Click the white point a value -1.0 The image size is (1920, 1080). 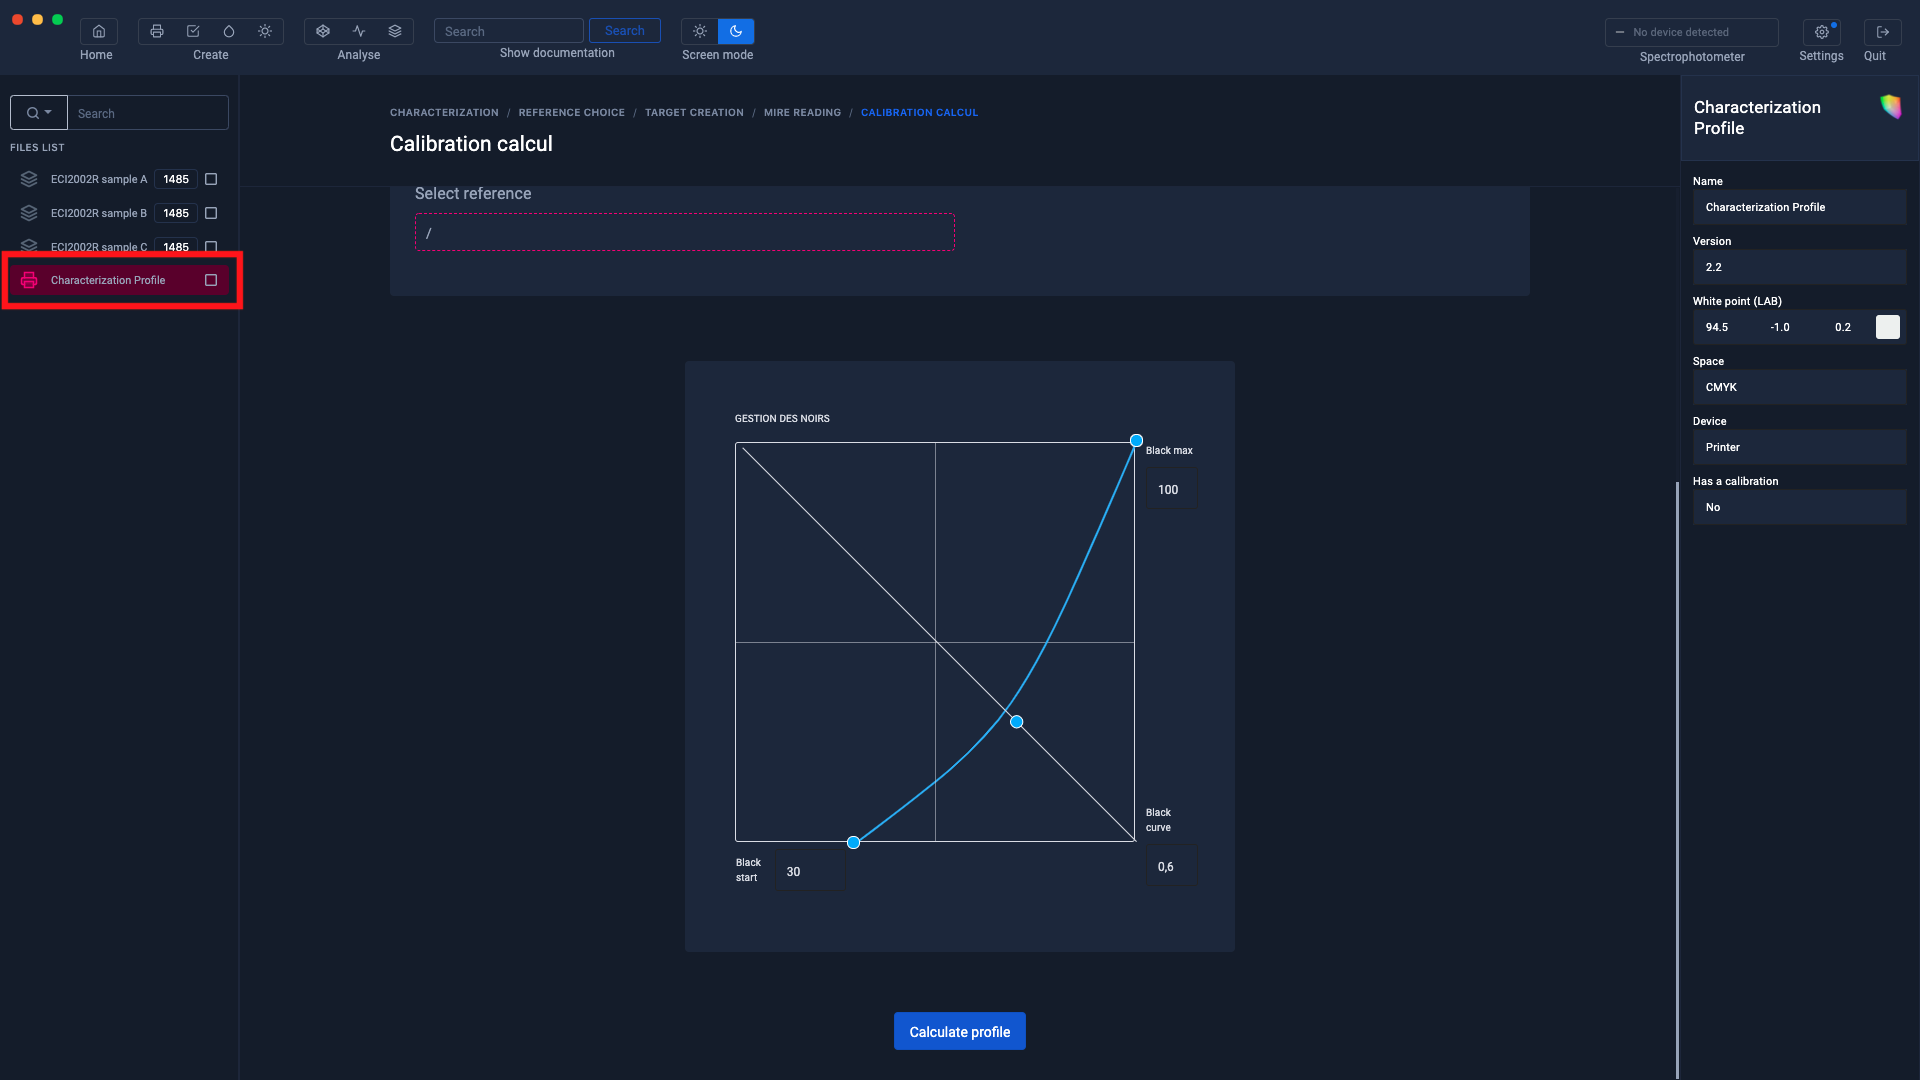[1779, 327]
